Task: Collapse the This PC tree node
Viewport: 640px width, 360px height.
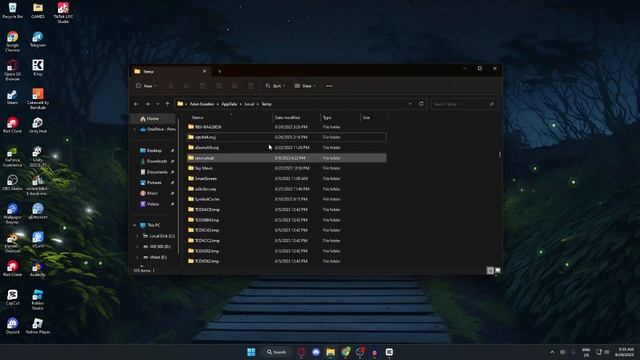Action: pos(135,225)
